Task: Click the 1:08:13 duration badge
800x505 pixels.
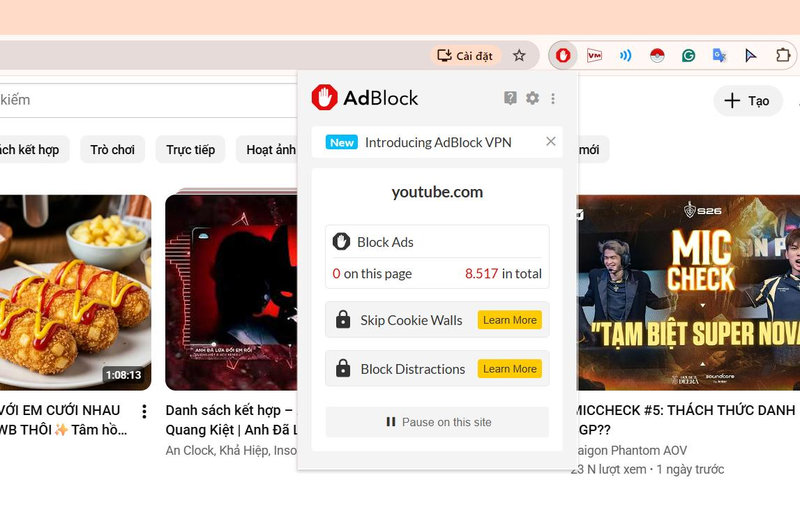Action: (x=123, y=375)
